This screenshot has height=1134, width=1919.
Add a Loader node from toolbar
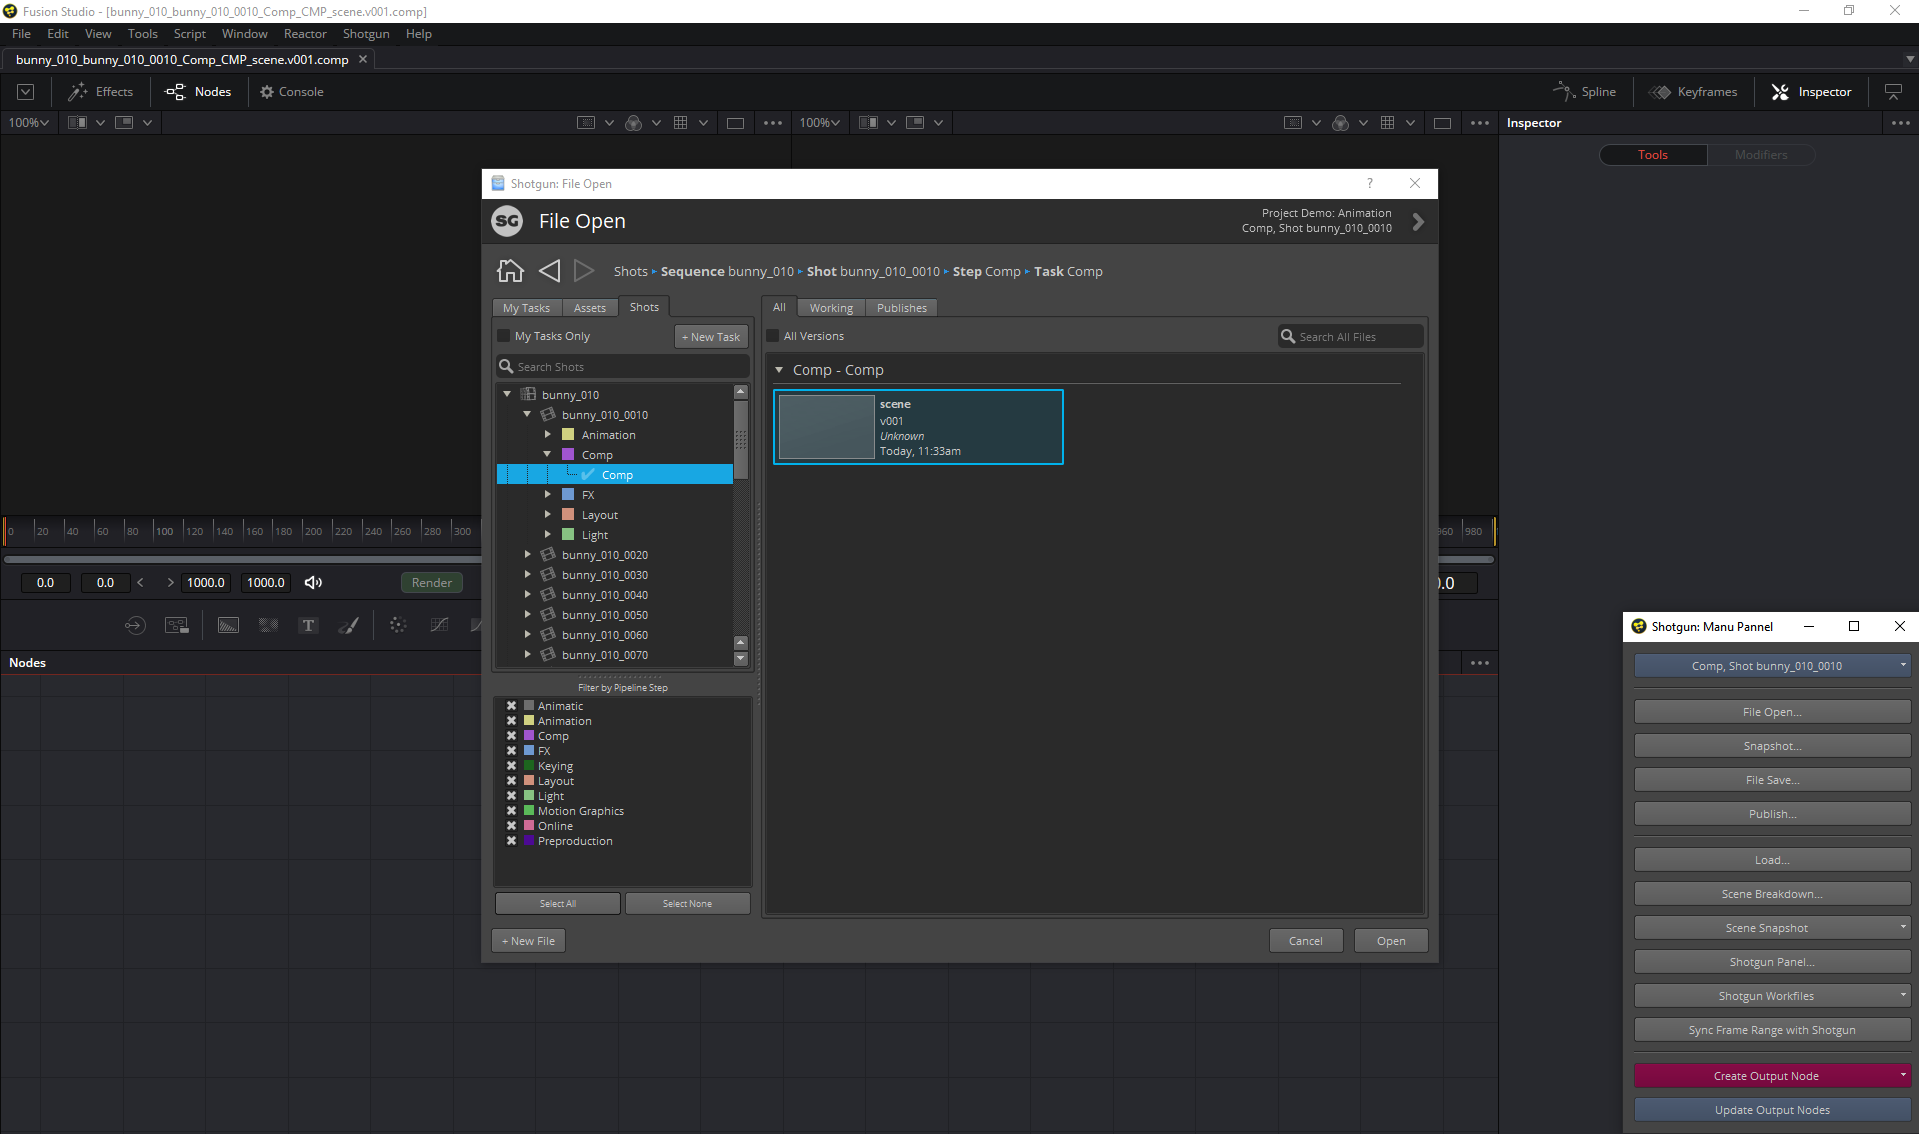(x=135, y=625)
